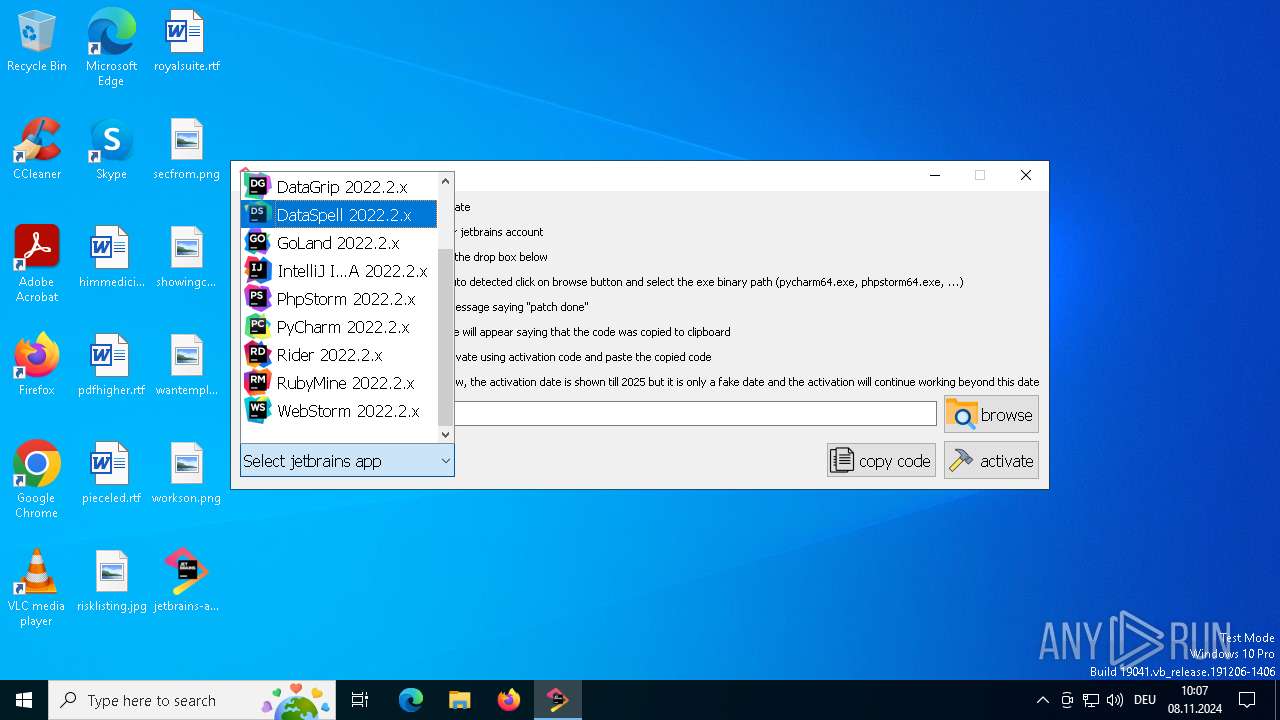Image resolution: width=1280 pixels, height=720 pixels.
Task: Open the Windows Start menu
Action: pos(24,700)
